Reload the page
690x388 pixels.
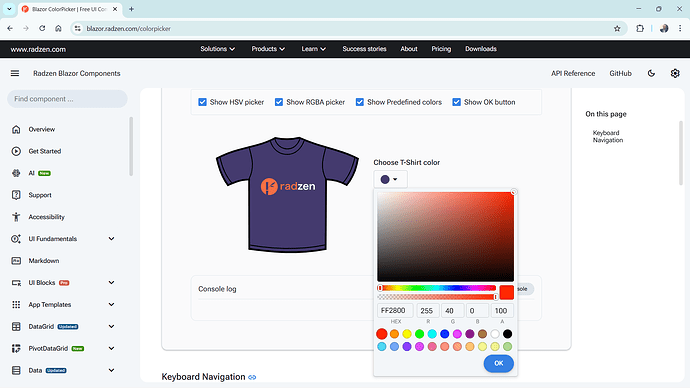(x=42, y=29)
